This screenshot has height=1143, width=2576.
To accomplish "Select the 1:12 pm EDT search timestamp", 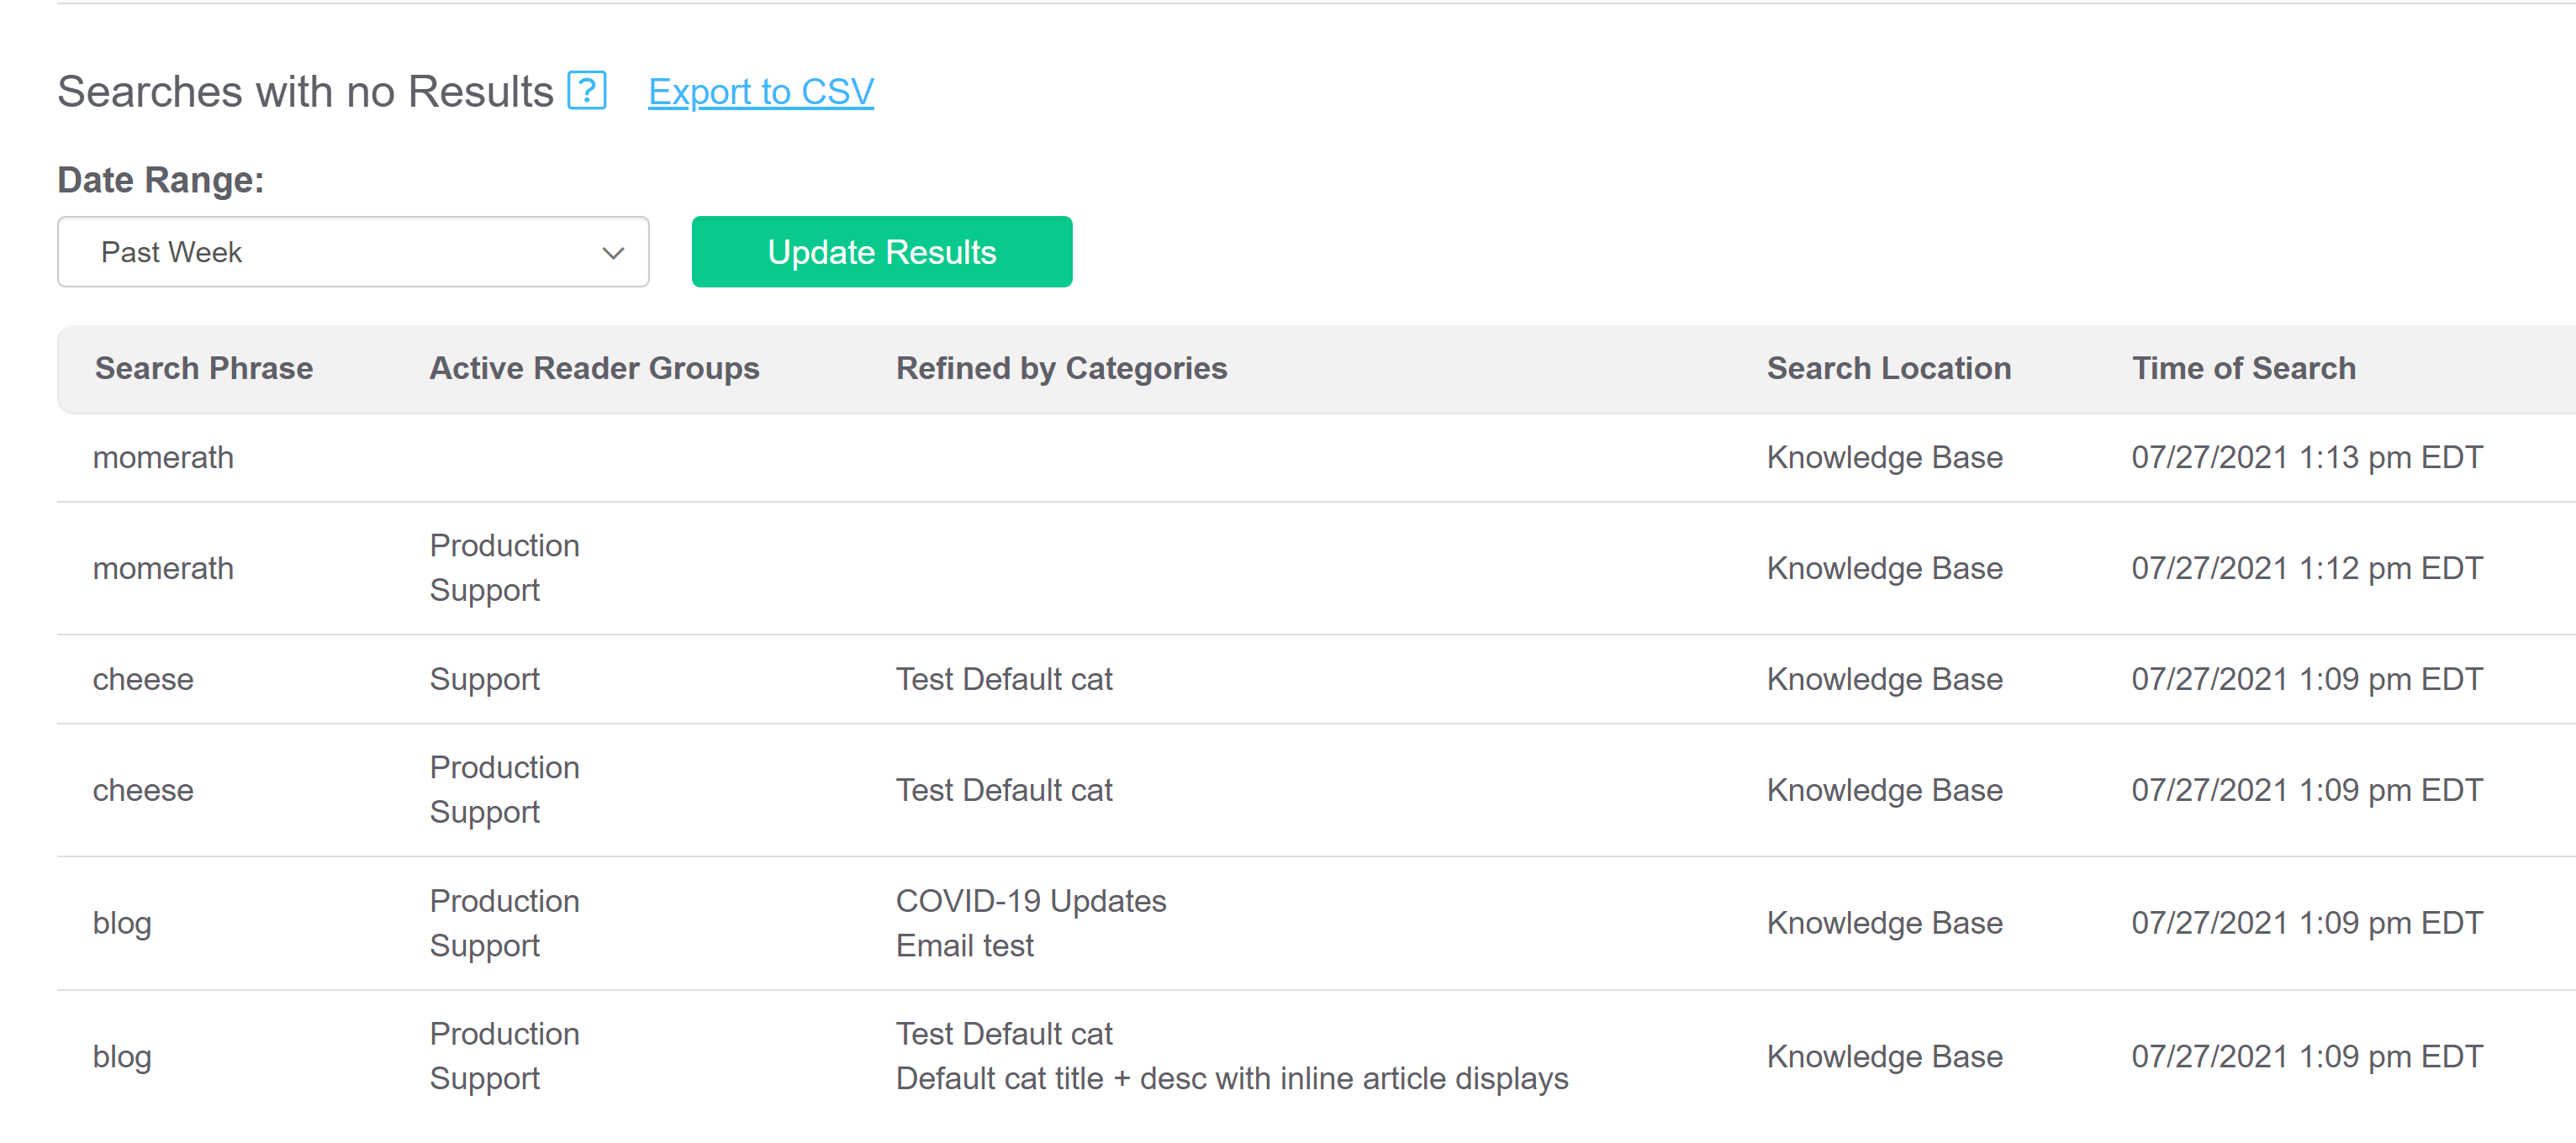I will (2306, 568).
